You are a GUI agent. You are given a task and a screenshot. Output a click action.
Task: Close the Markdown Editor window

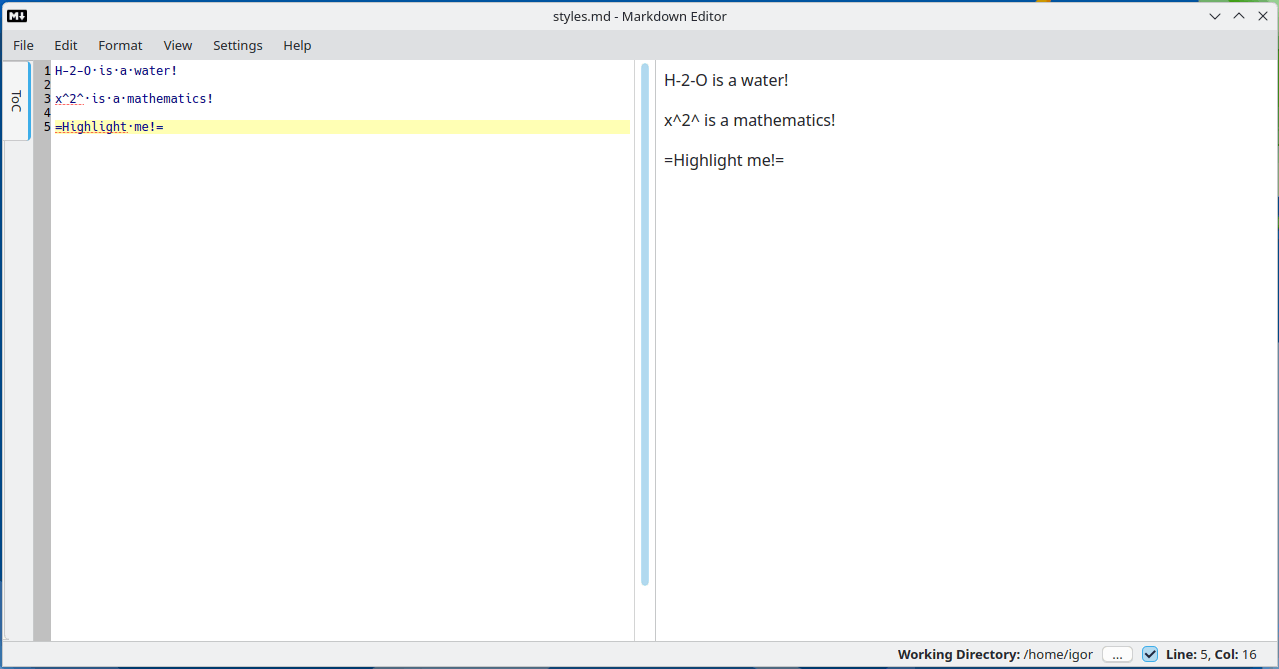coord(1263,16)
